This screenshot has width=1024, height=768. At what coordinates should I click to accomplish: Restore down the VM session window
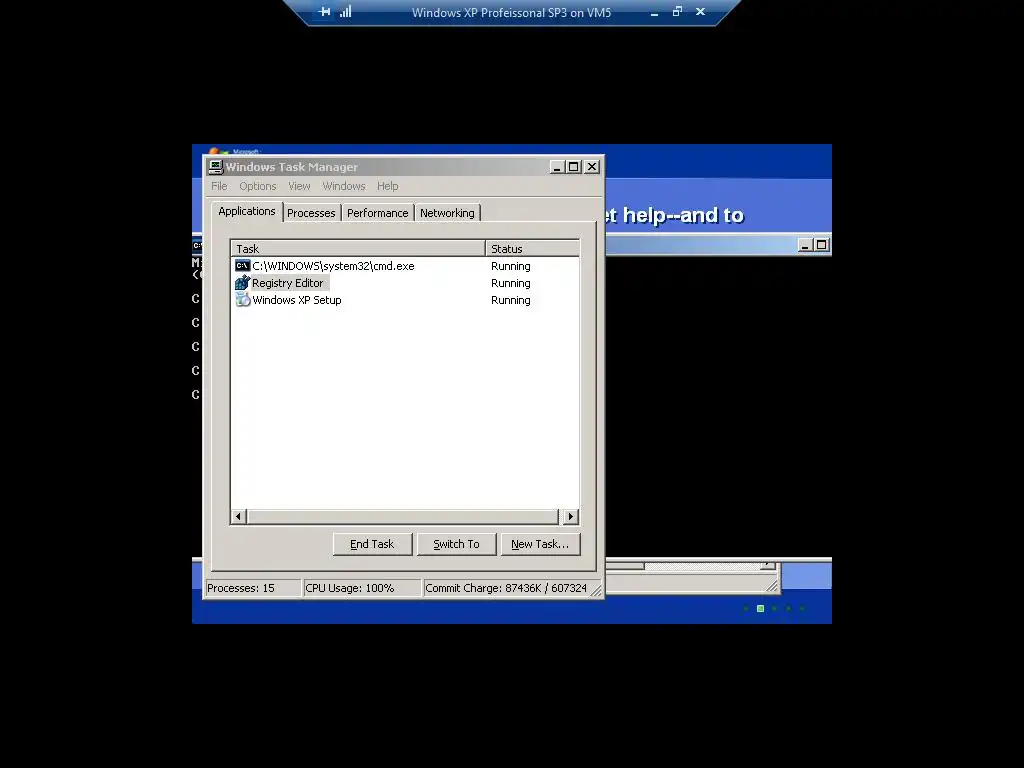(677, 12)
